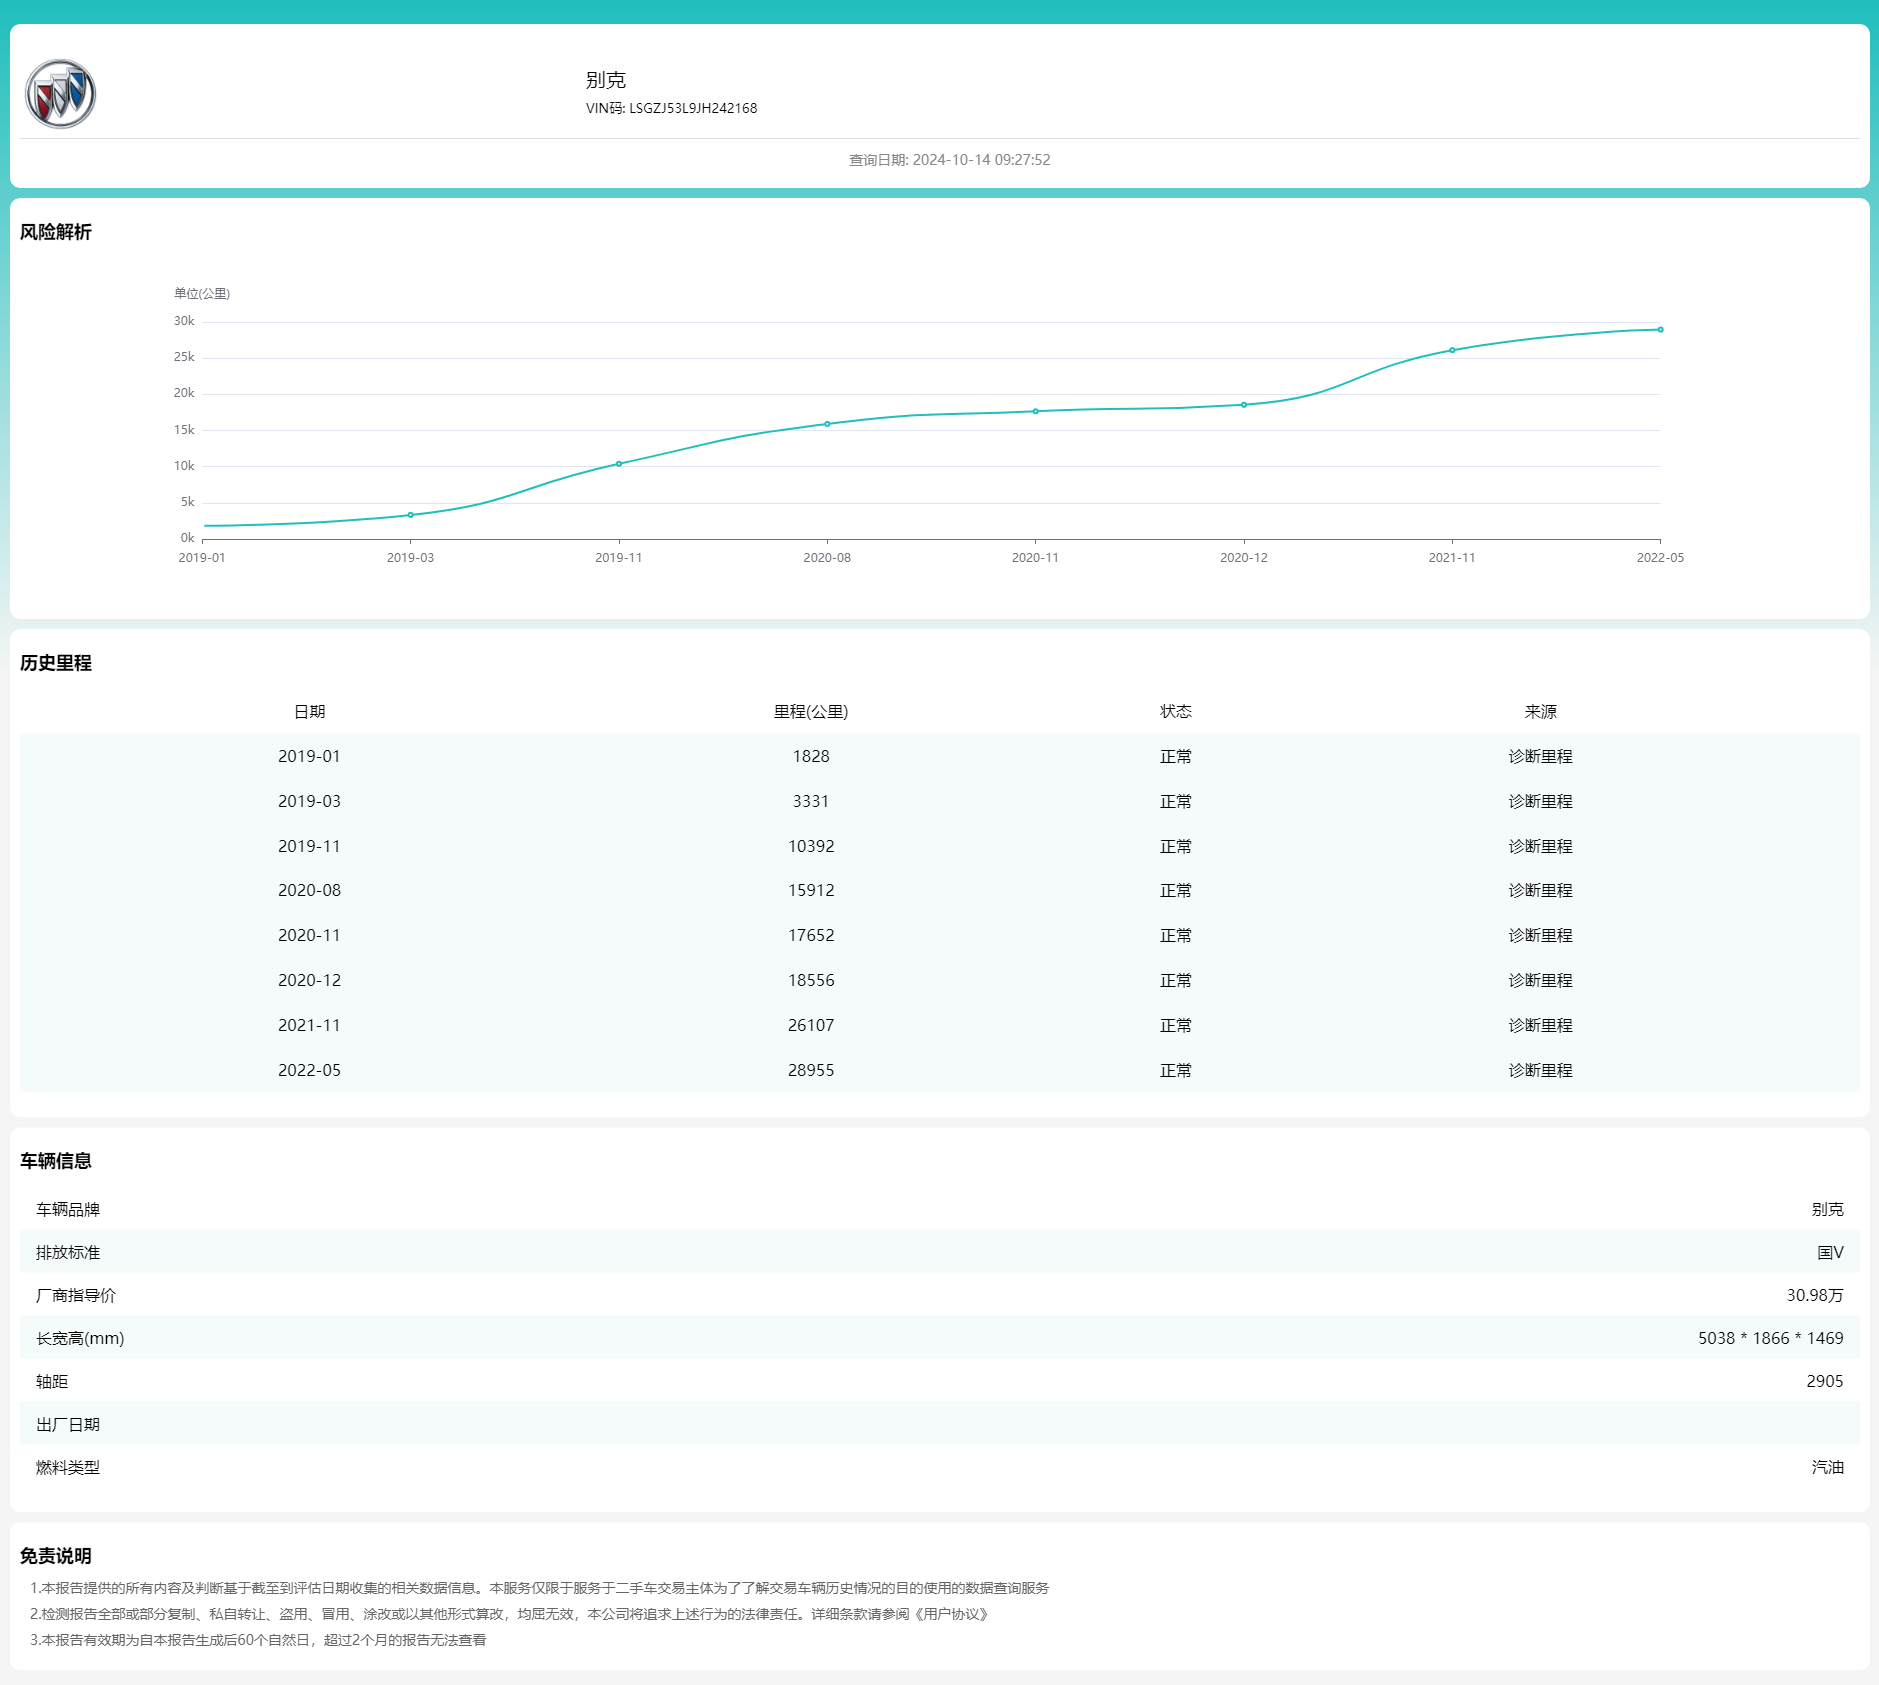The height and width of the screenshot is (1685, 1879).
Task: Click the 2022-05 data point on mileage chart
Action: click(x=1660, y=329)
